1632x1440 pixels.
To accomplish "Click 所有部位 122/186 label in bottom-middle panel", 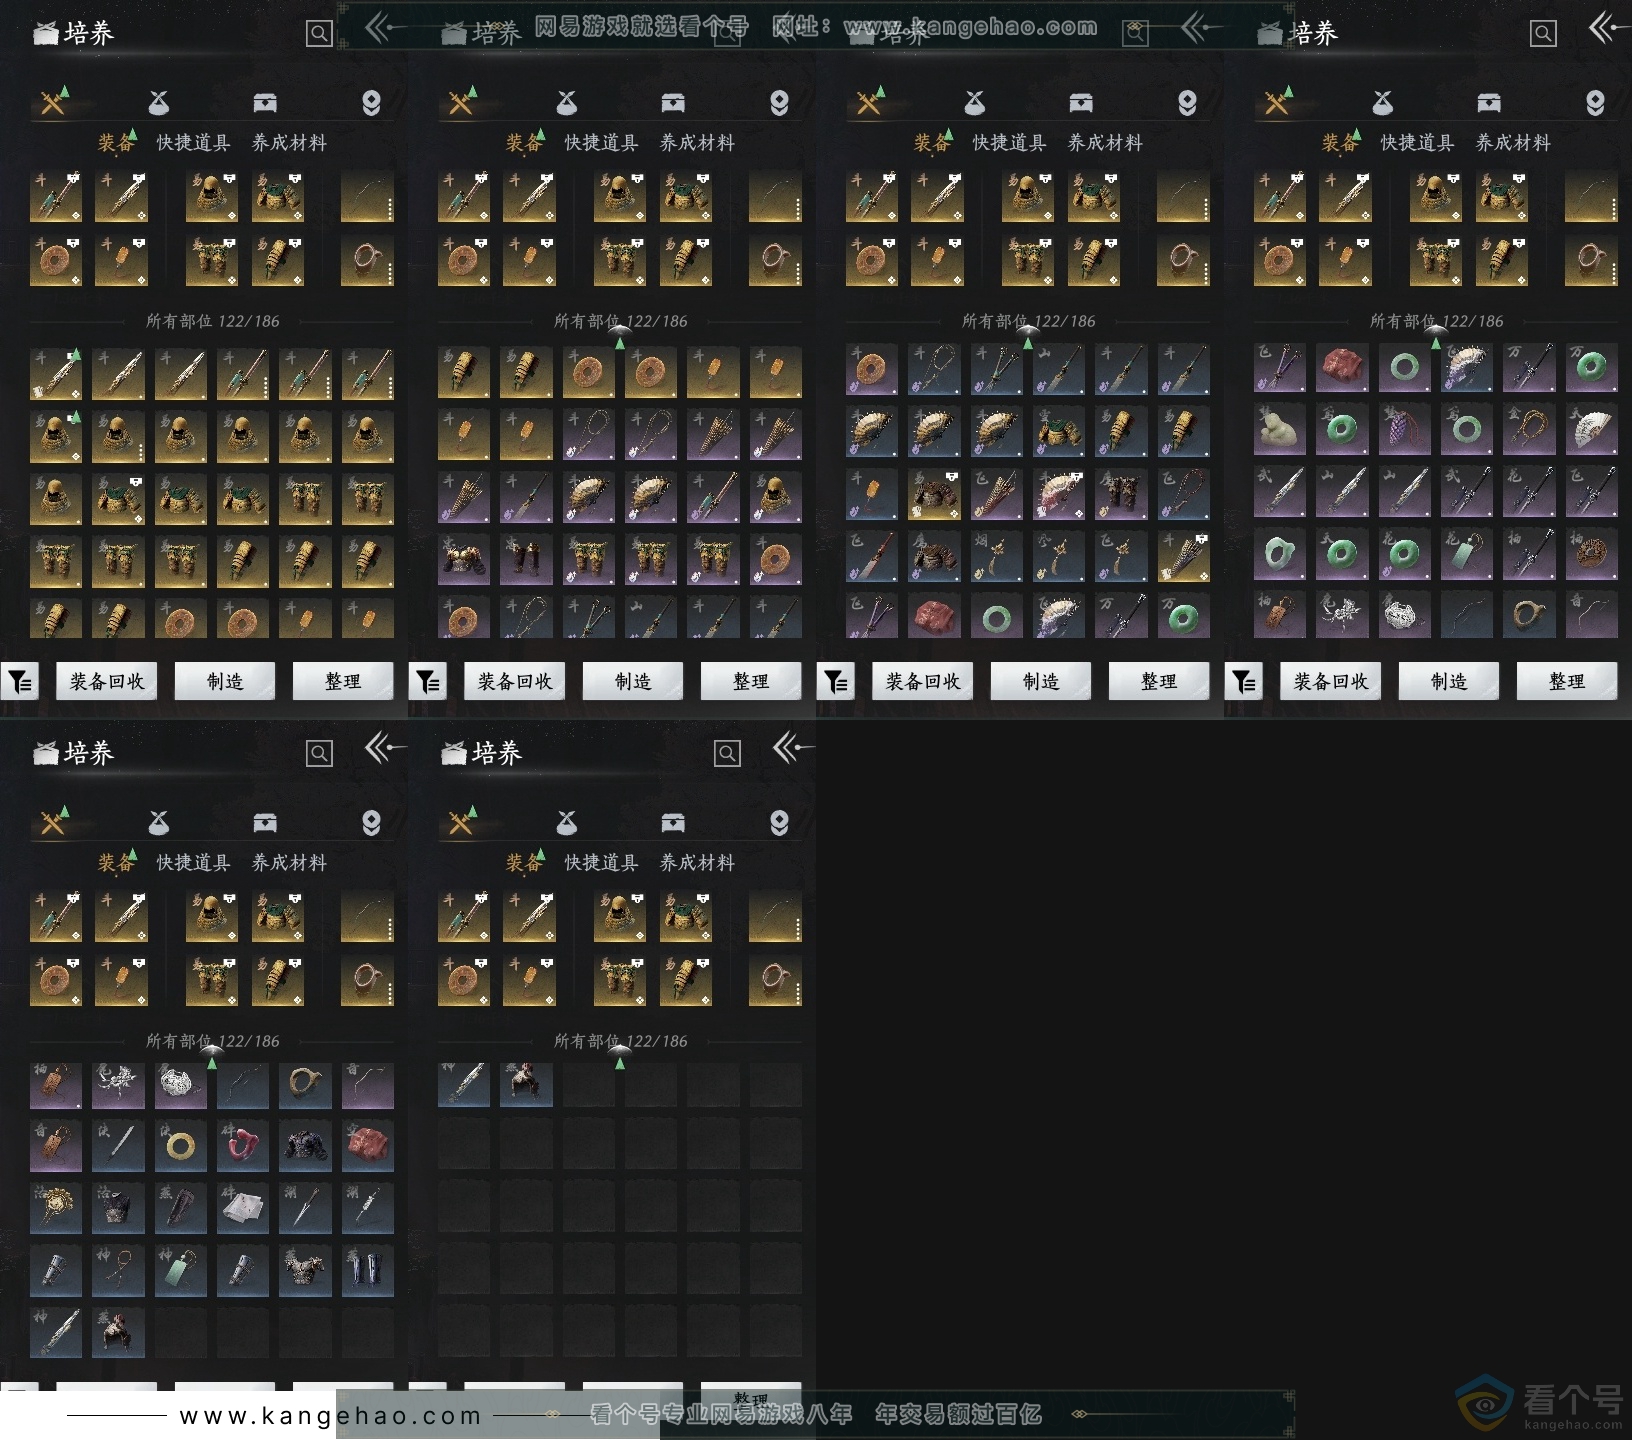I will click(x=621, y=1041).
